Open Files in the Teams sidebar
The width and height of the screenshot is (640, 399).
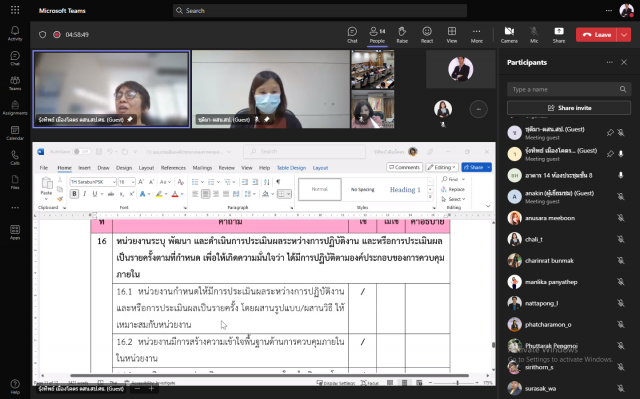tap(15, 182)
